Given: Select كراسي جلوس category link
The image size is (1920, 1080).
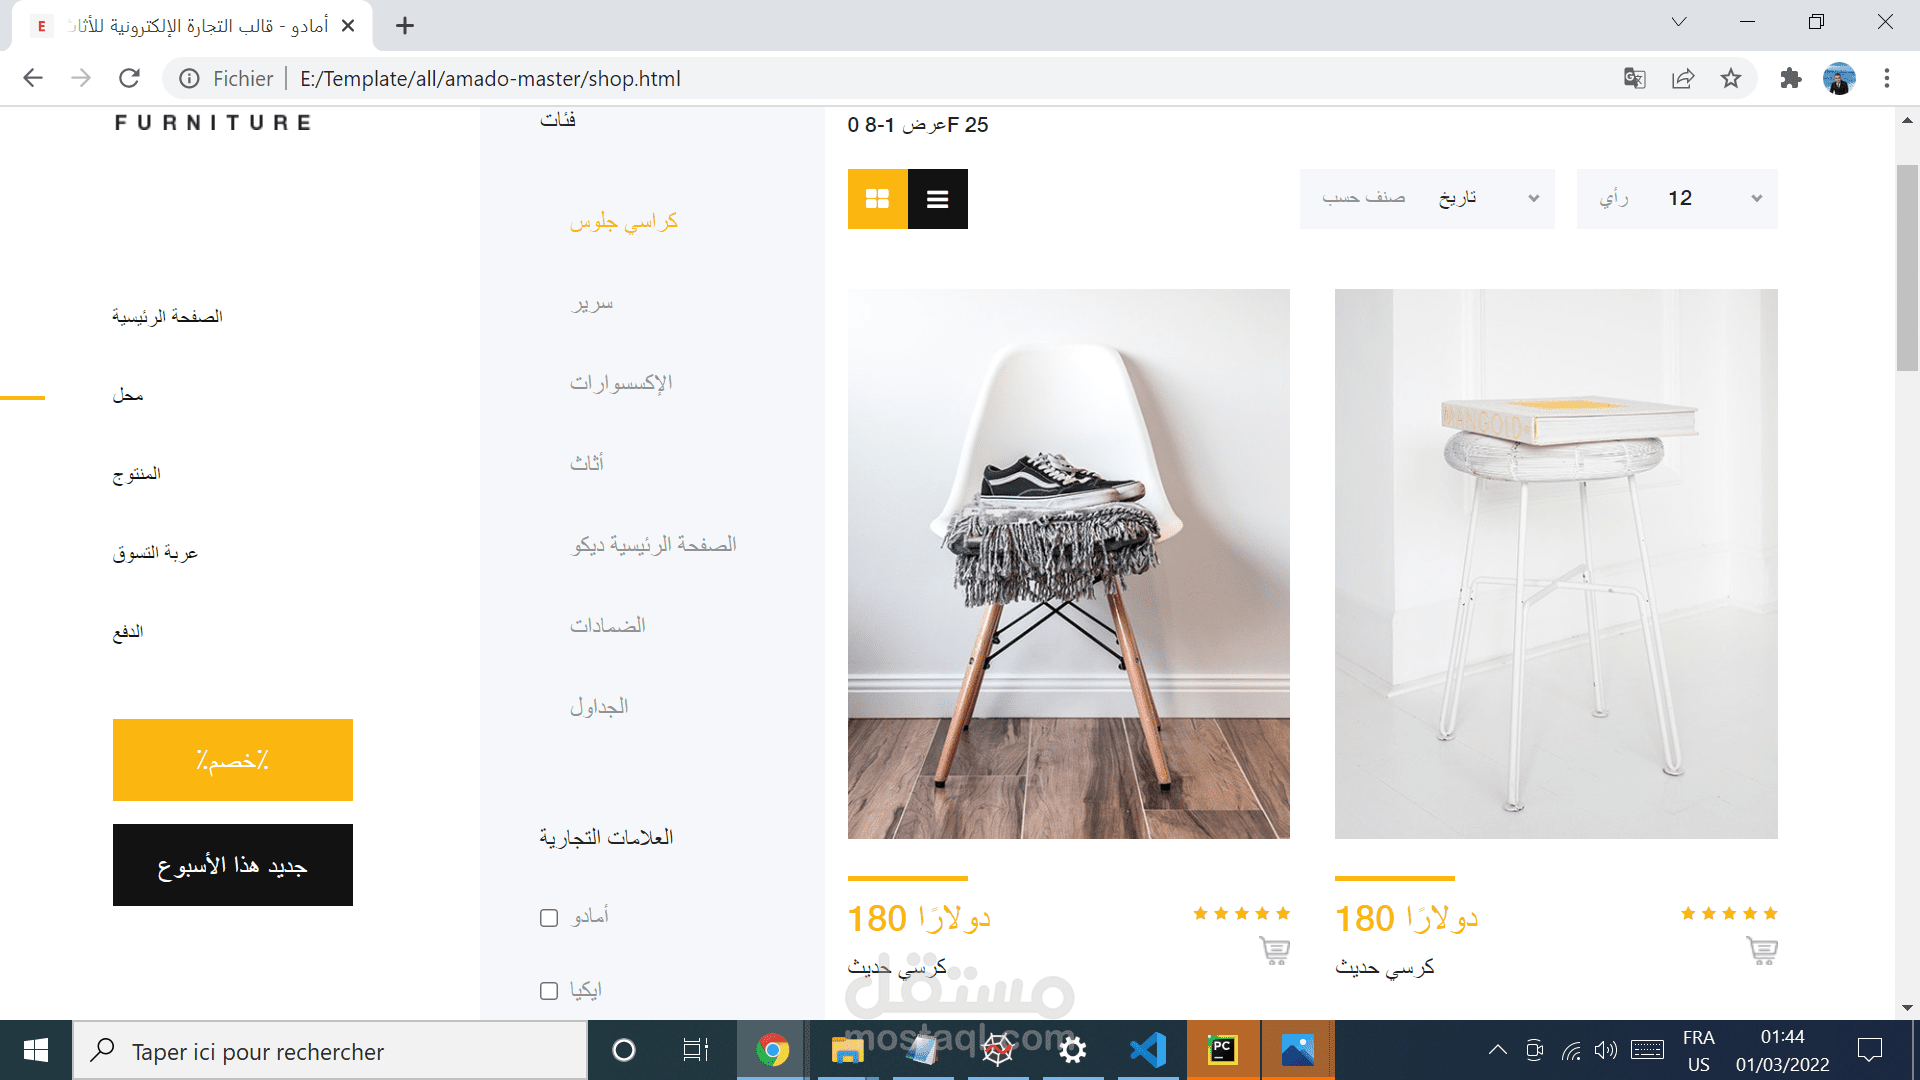Looking at the screenshot, I should (624, 222).
